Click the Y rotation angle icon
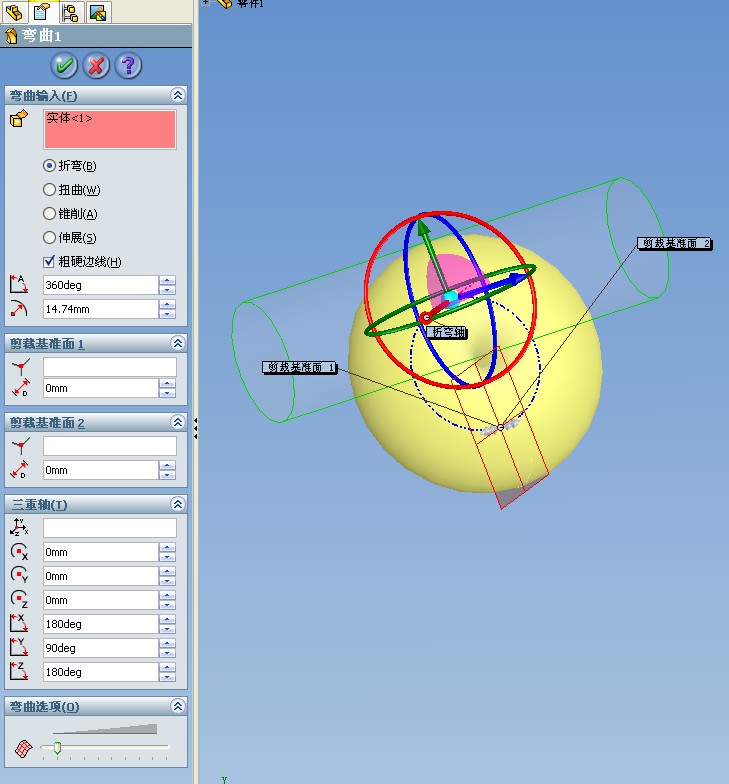 [19, 648]
